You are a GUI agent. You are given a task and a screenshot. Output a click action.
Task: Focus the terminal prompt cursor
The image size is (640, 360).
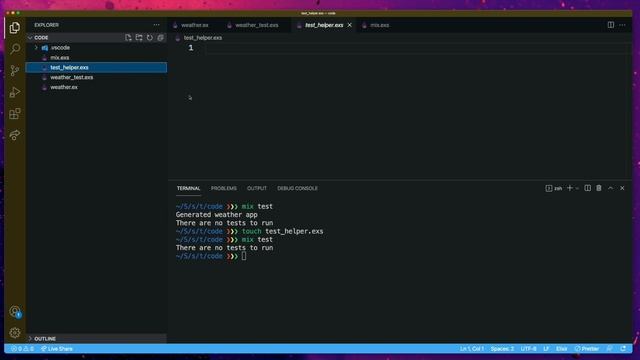click(x=244, y=256)
